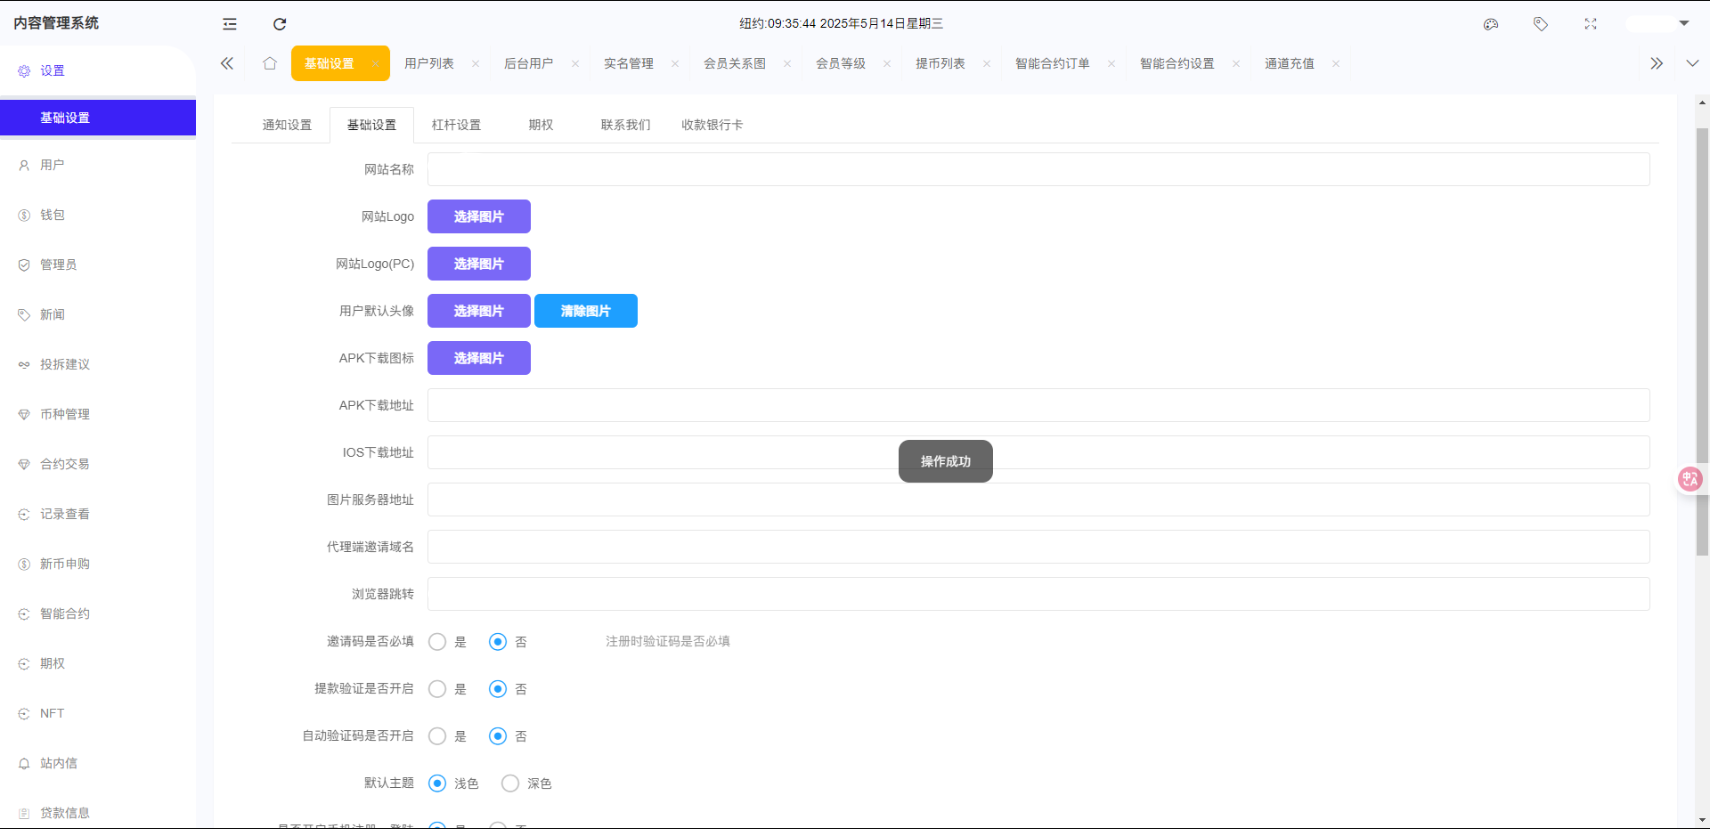Collapse the sidebar with the menu fold icon
The width and height of the screenshot is (1710, 829).
(230, 24)
